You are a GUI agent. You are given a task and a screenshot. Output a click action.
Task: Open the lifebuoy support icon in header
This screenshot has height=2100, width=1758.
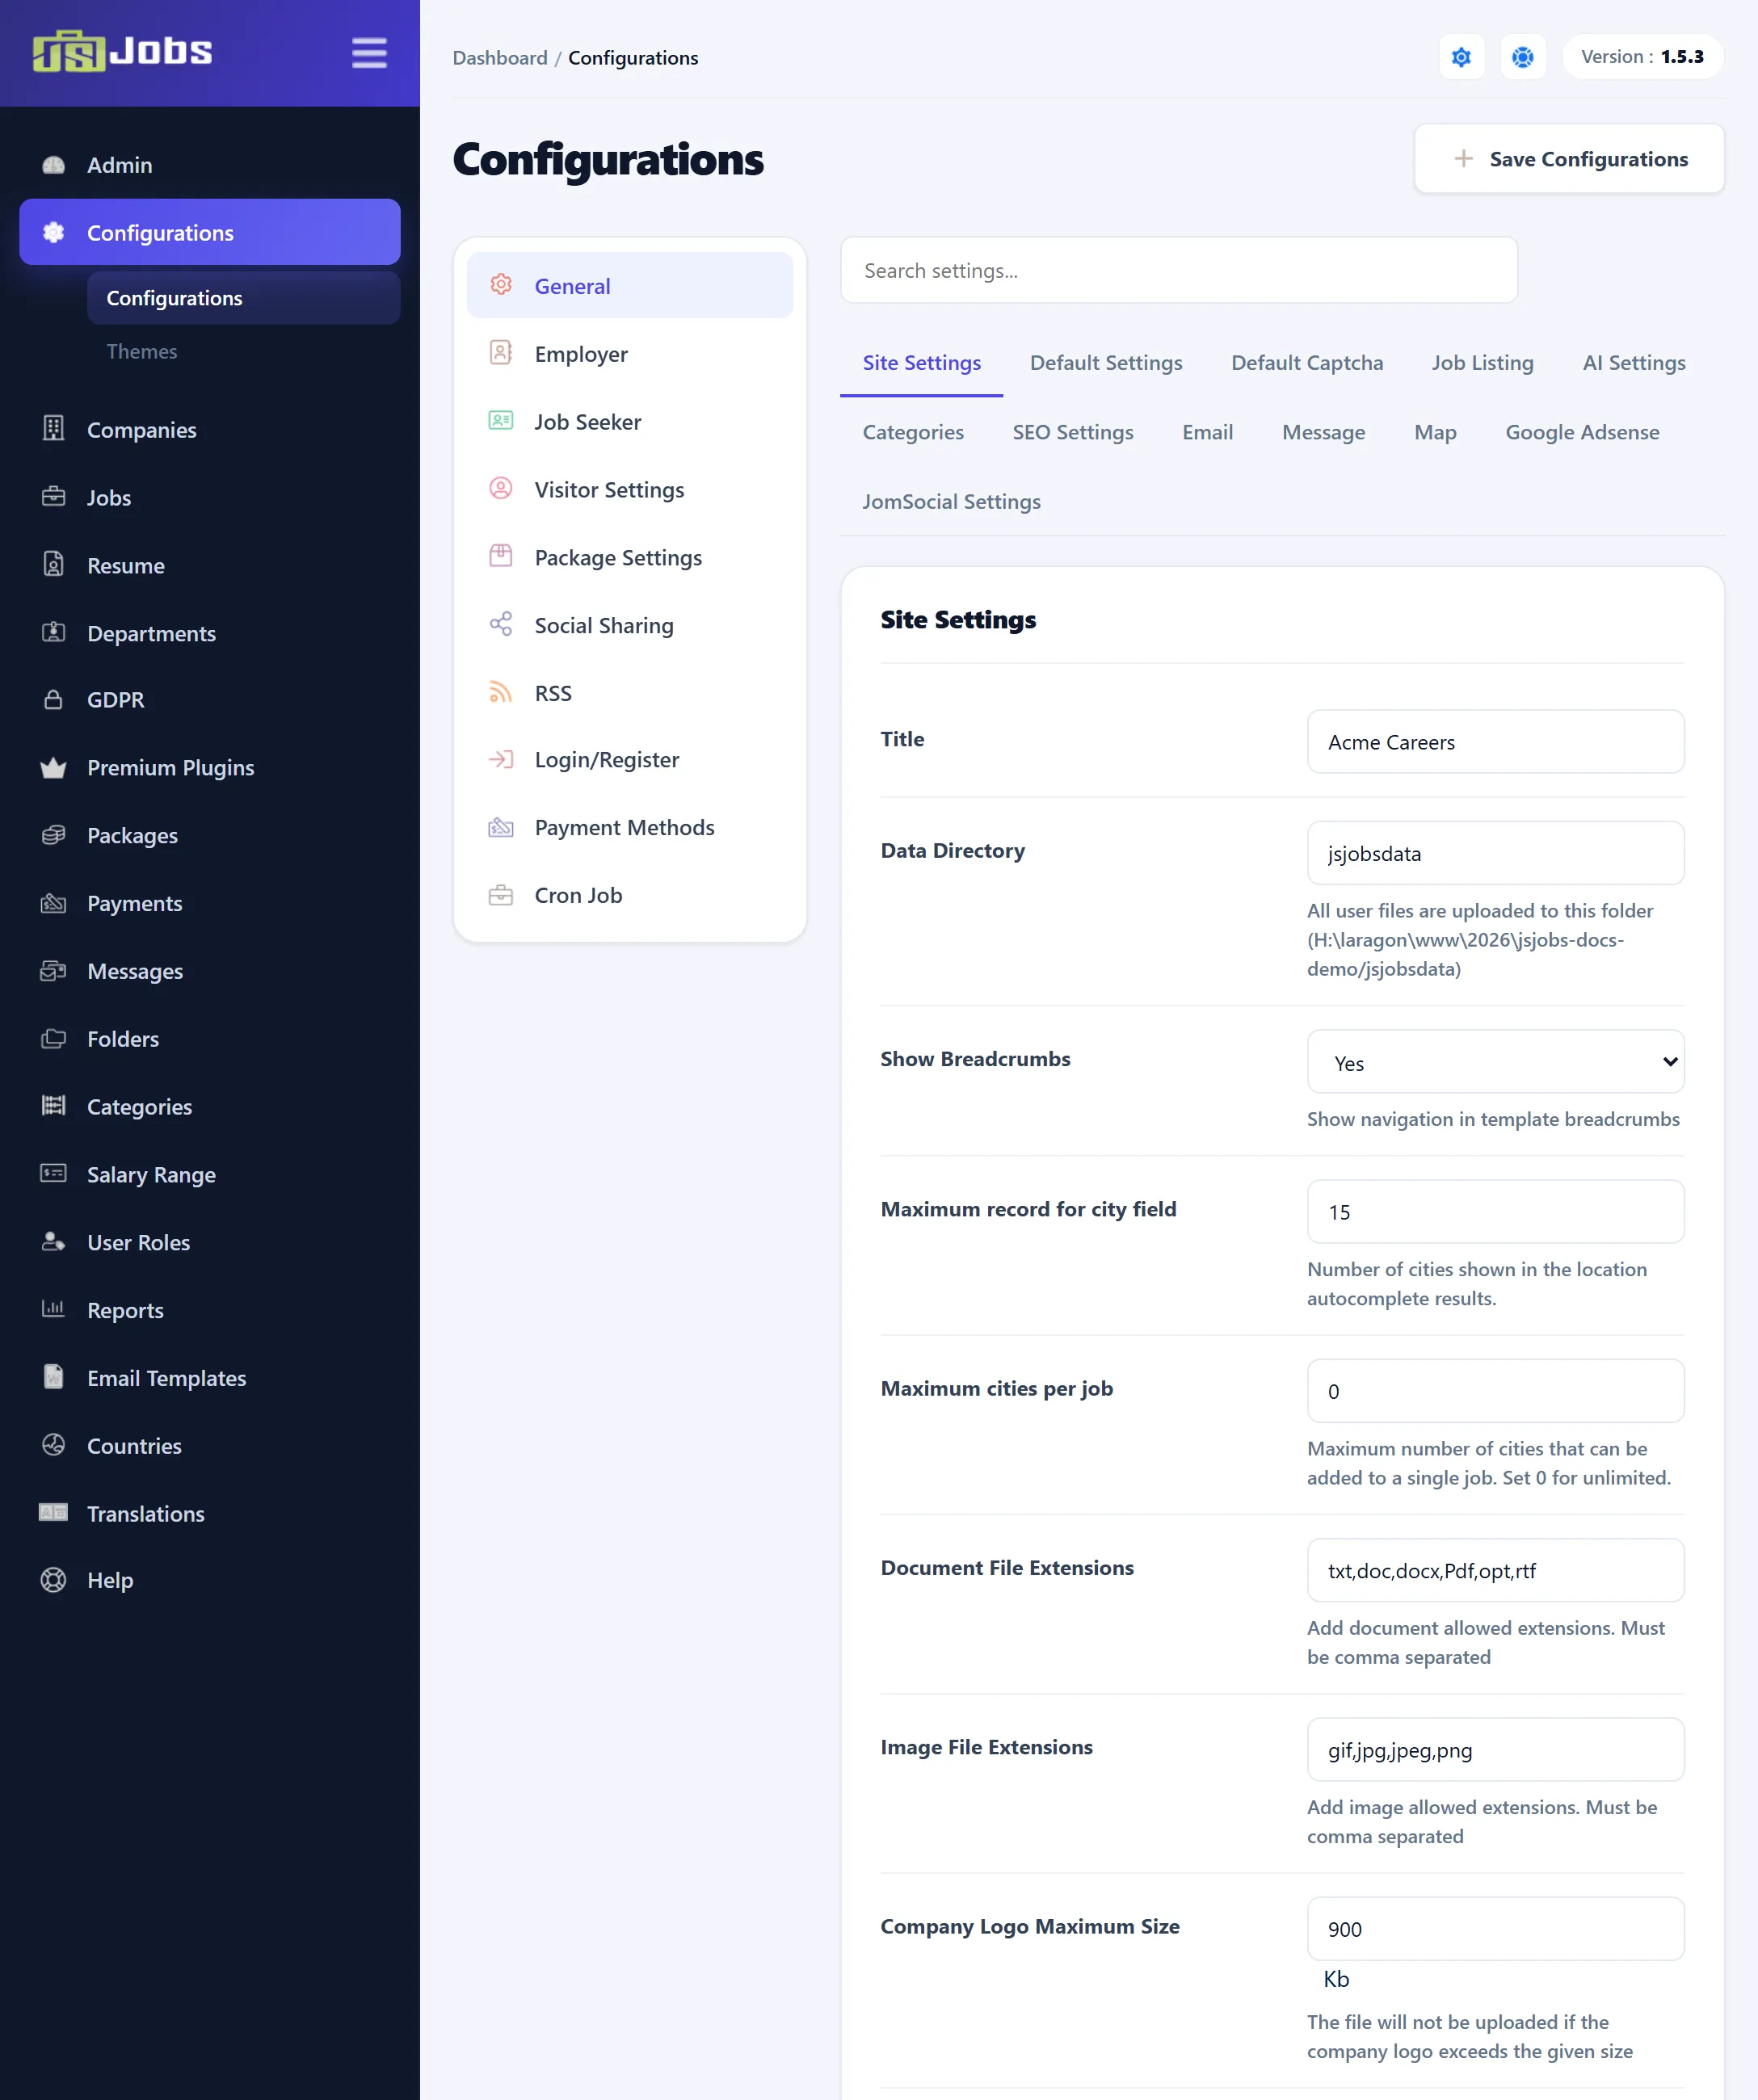[1522, 57]
